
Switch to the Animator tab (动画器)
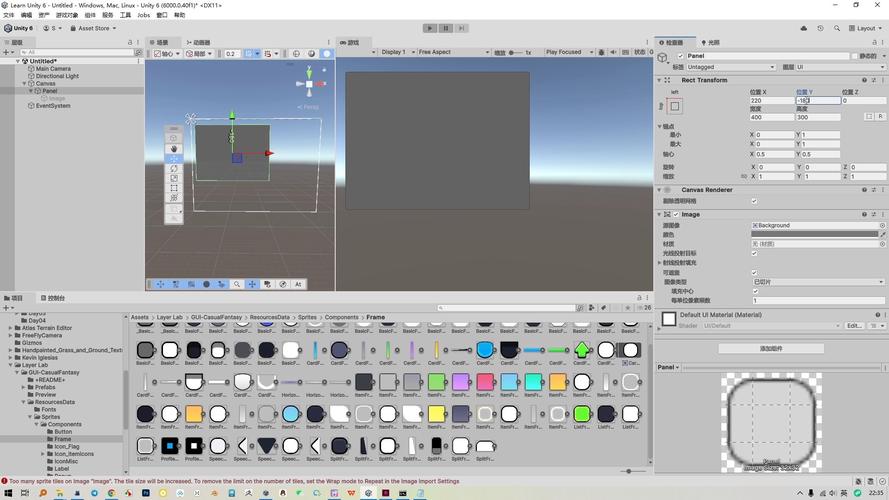pos(199,43)
